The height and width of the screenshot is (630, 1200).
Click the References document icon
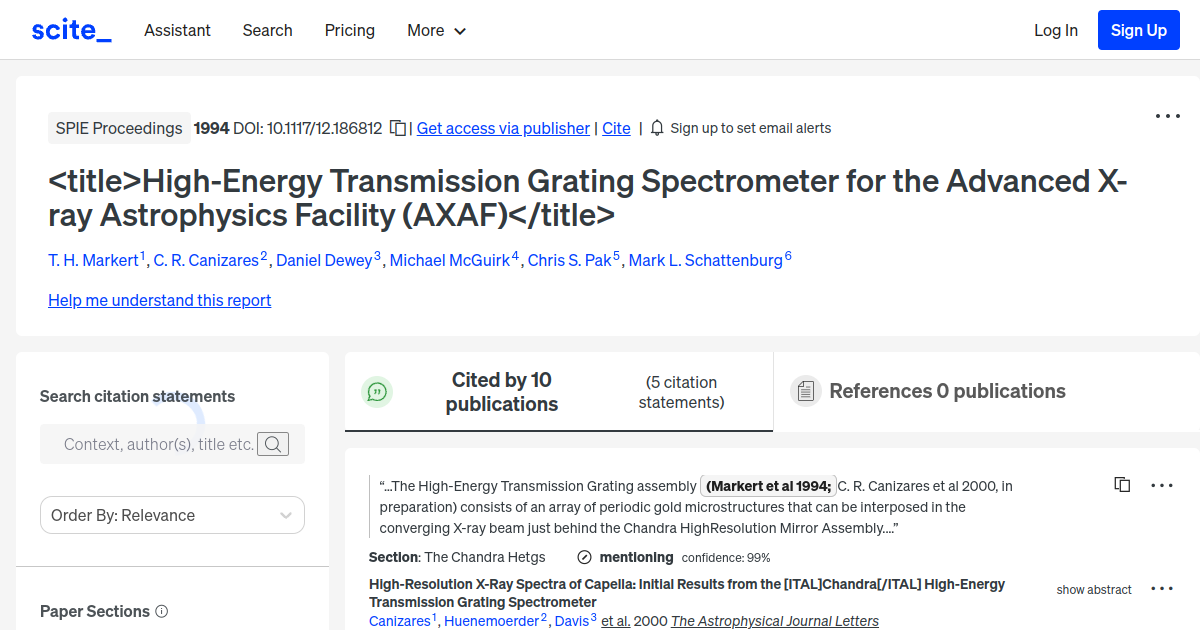pos(805,391)
